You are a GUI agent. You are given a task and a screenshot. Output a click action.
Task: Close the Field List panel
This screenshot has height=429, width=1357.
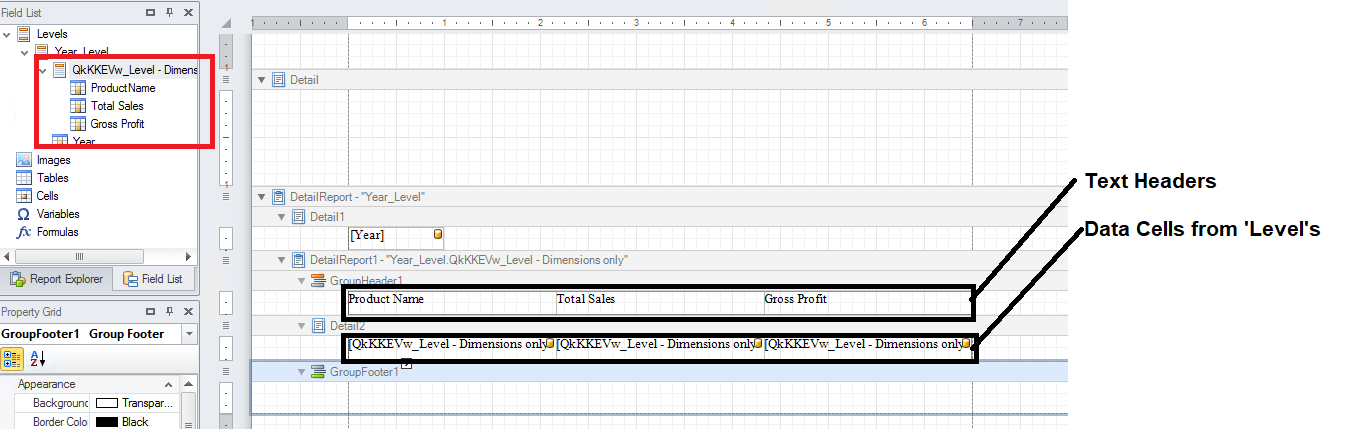point(187,12)
